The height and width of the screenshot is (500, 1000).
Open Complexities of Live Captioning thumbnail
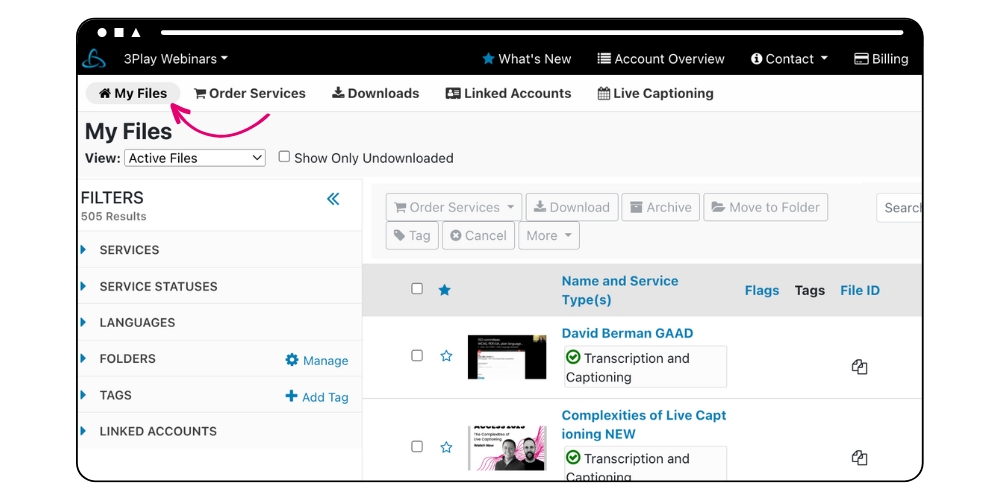pyautogui.click(x=507, y=448)
